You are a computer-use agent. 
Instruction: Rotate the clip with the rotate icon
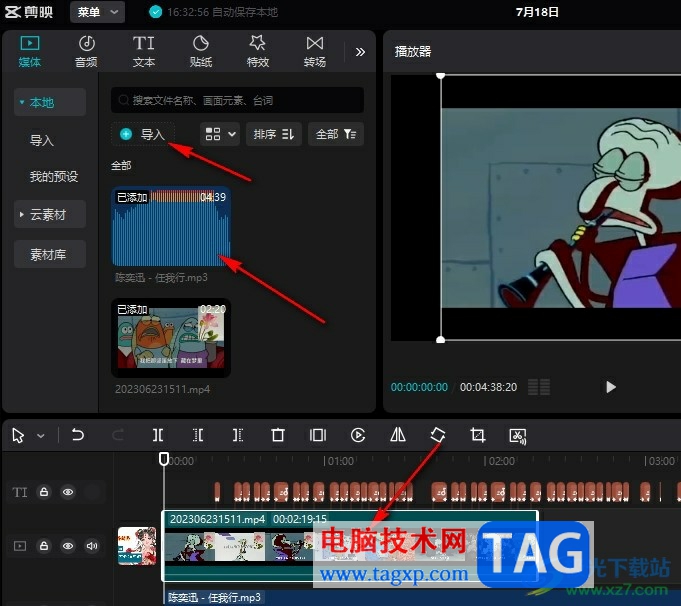(437, 434)
